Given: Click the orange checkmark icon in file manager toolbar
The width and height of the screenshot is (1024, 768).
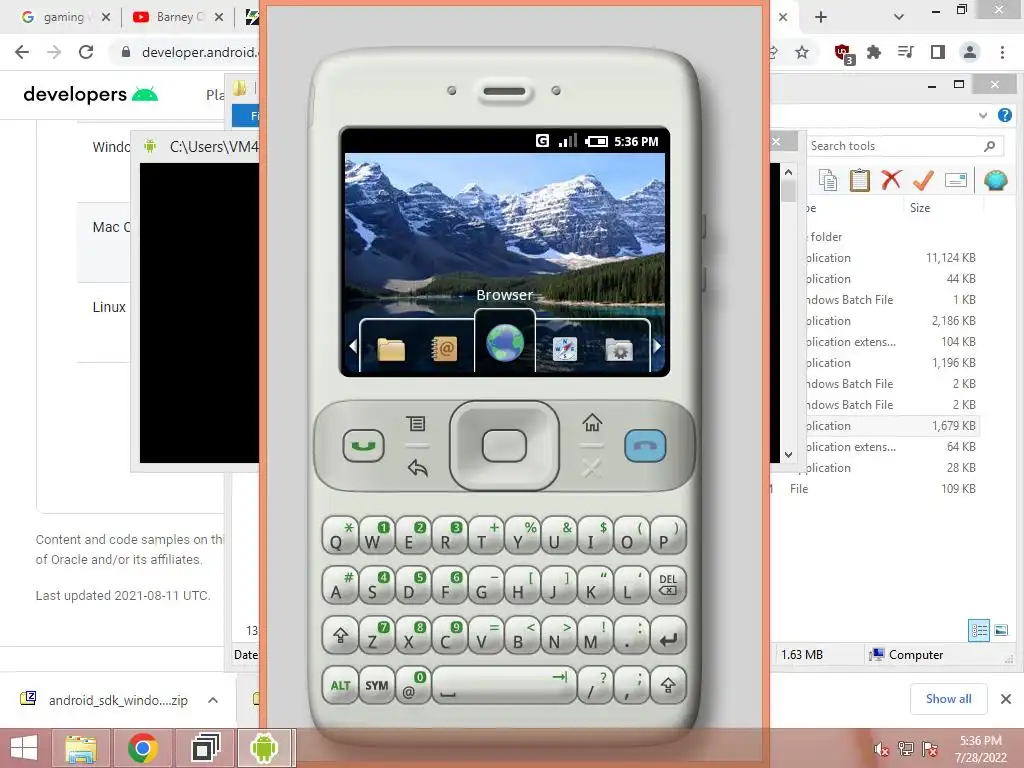Looking at the screenshot, I should point(923,180).
